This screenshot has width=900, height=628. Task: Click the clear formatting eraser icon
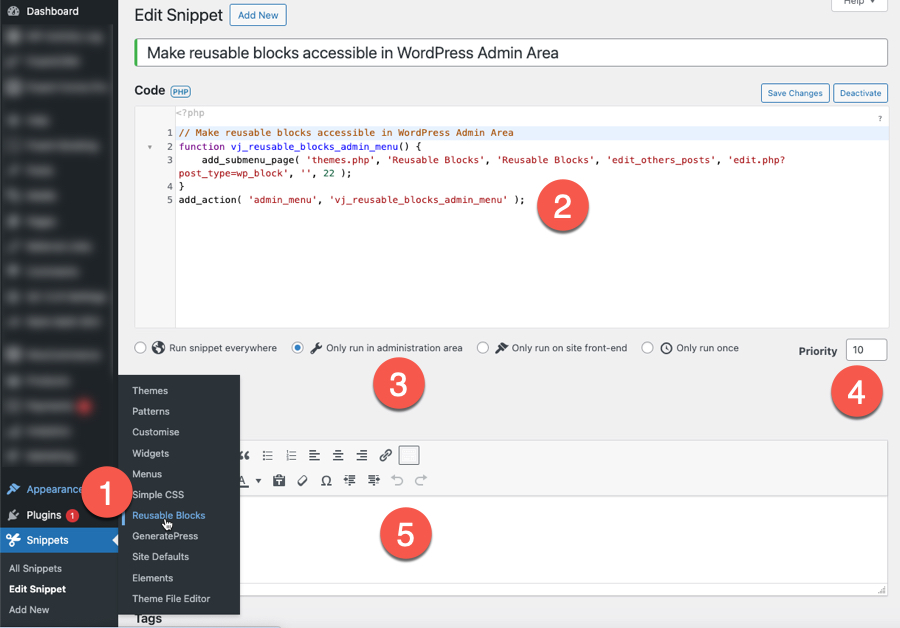click(302, 481)
